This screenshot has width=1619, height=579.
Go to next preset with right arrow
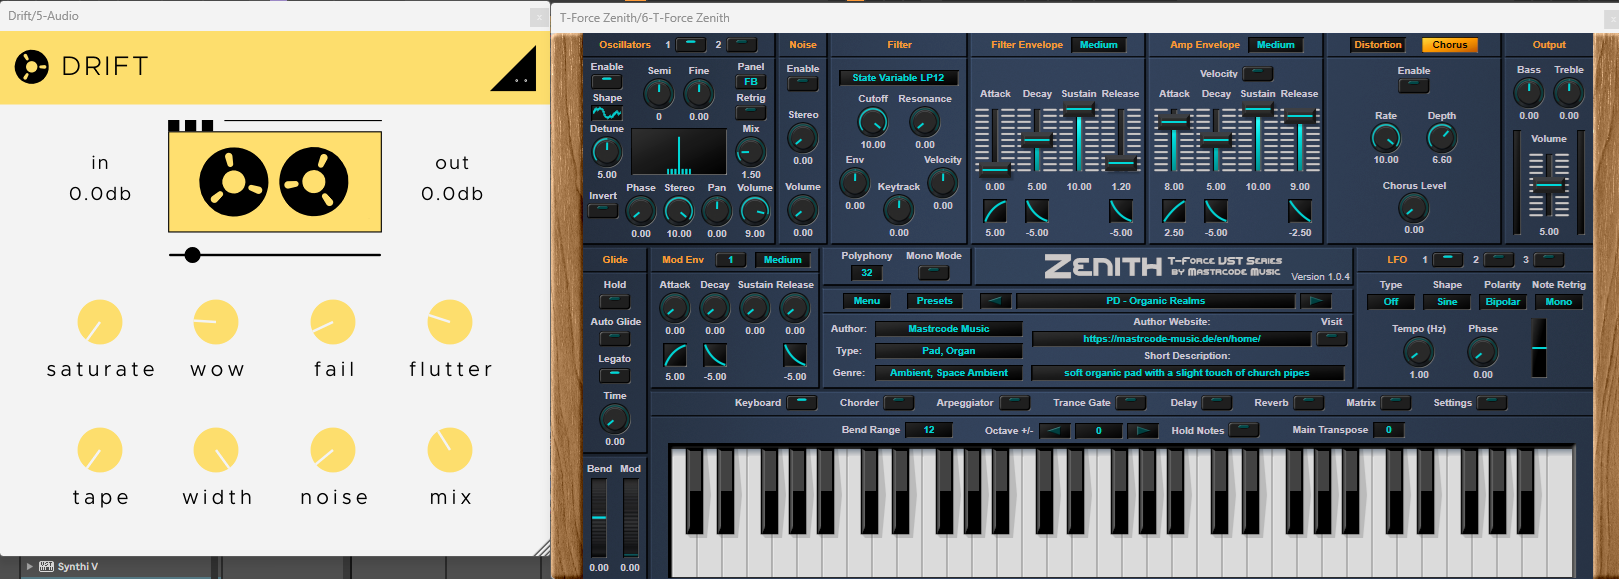tap(1316, 301)
